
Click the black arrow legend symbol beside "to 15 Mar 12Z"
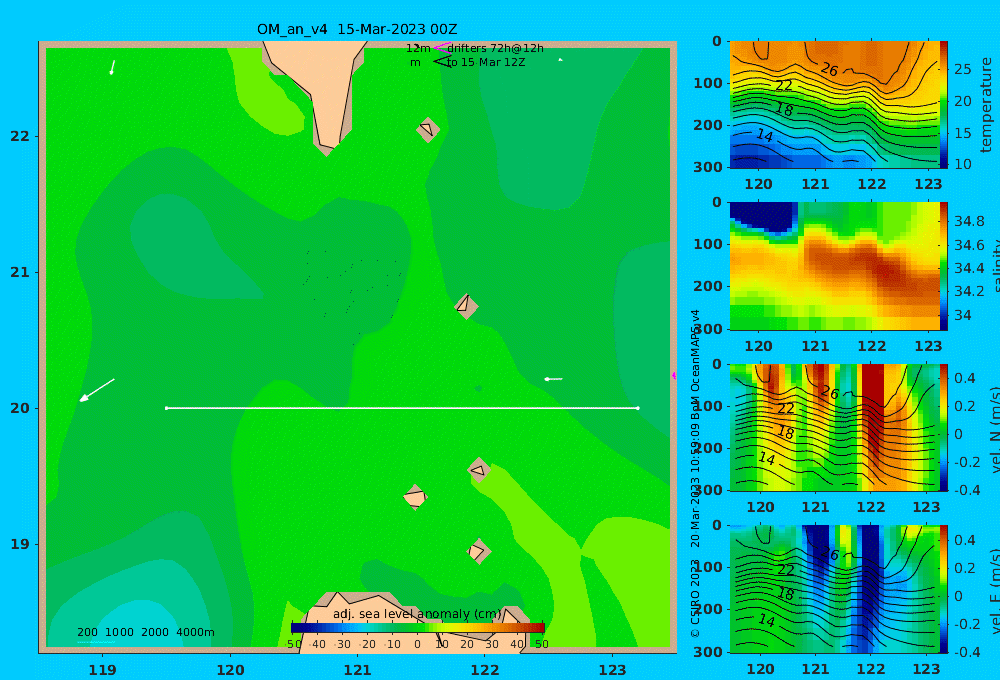pyautogui.click(x=442, y=62)
